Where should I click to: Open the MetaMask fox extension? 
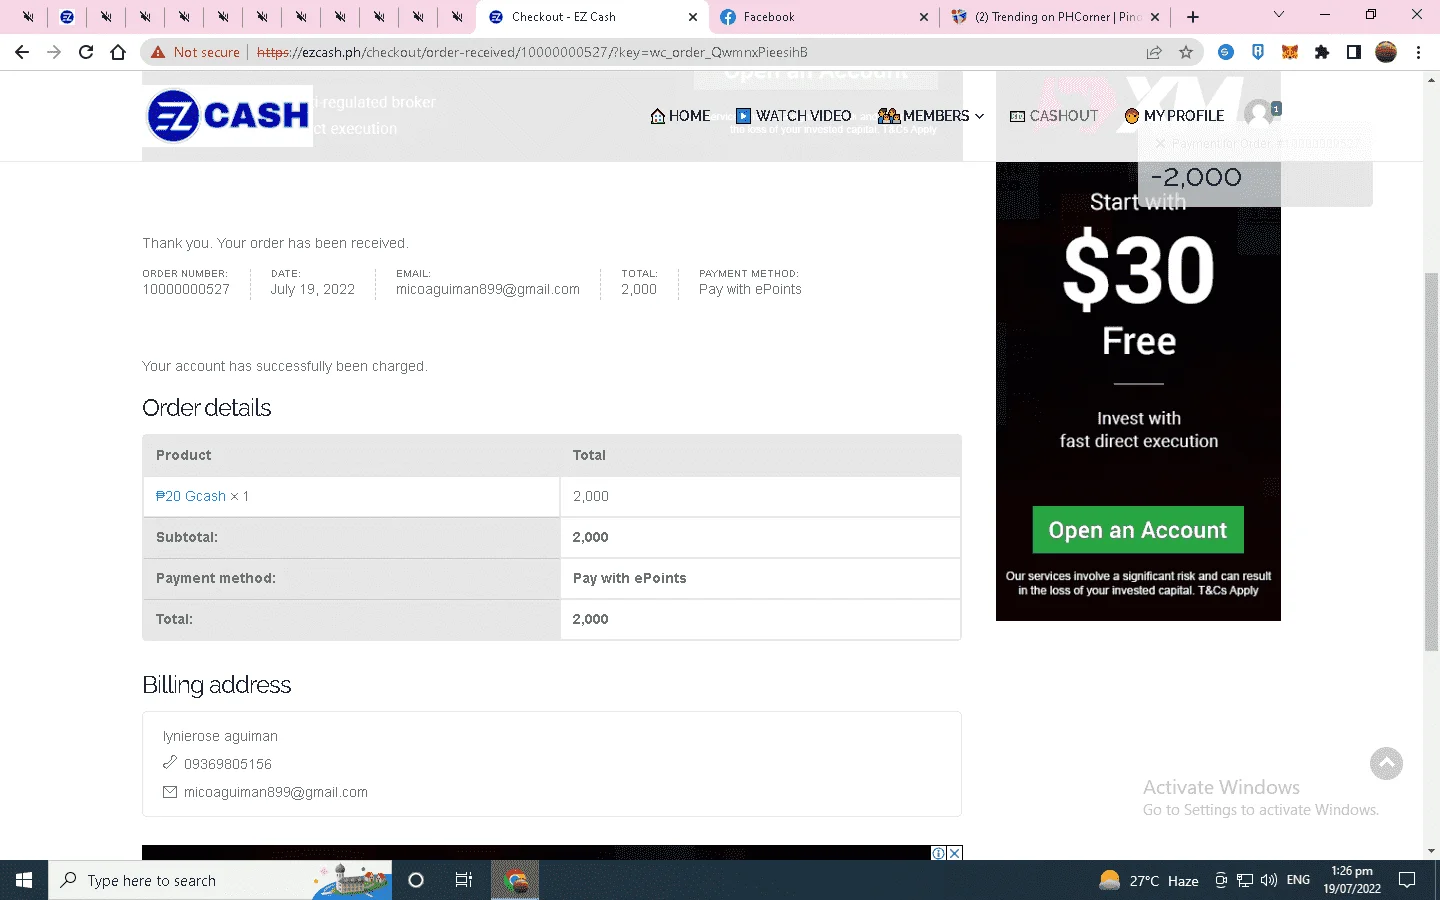point(1290,52)
